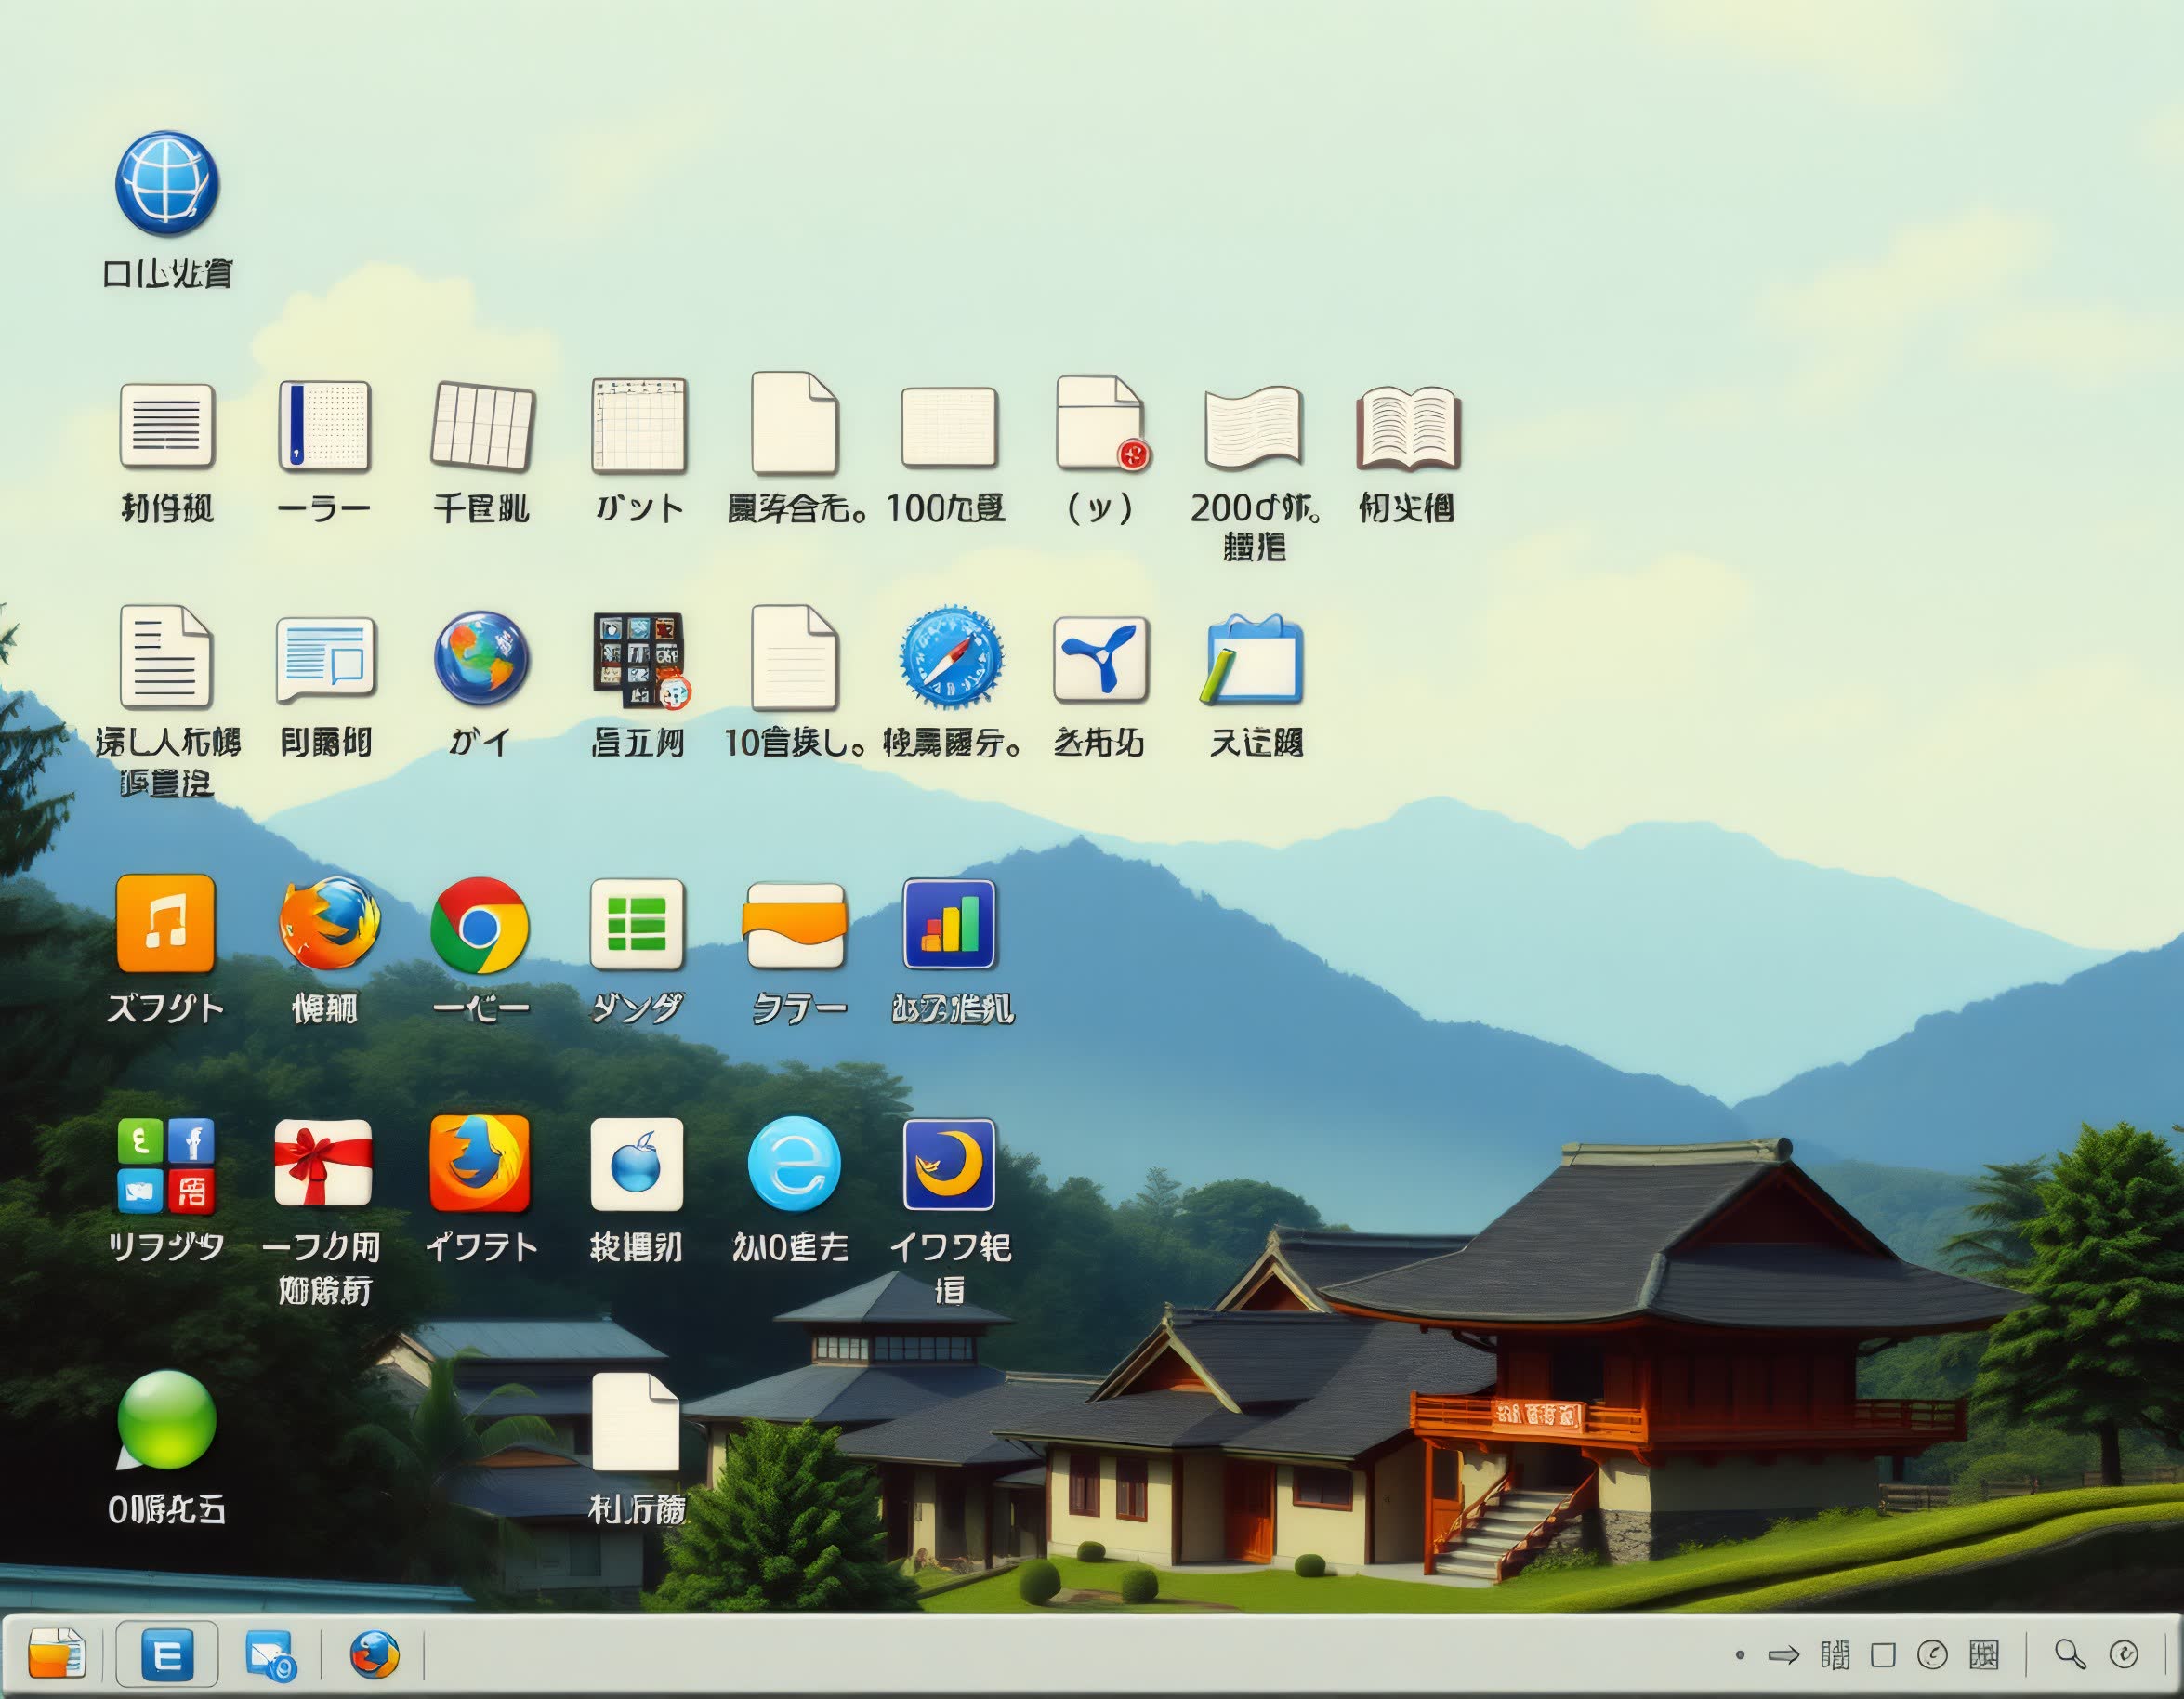Screen dimensions: 2184x1699
Task: Open the bar chart app icon
Action: click(949, 924)
